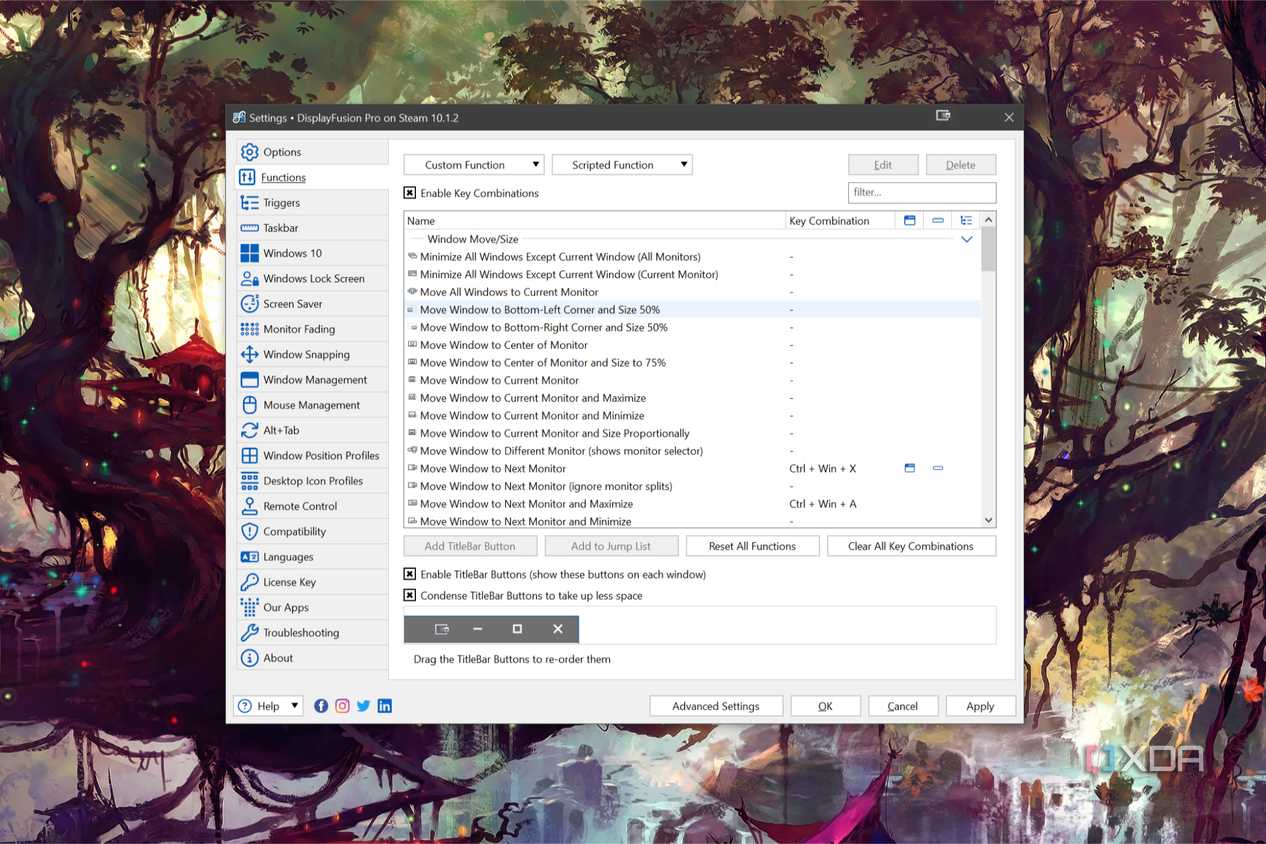Click the TitleBar button column header icon

[910, 220]
